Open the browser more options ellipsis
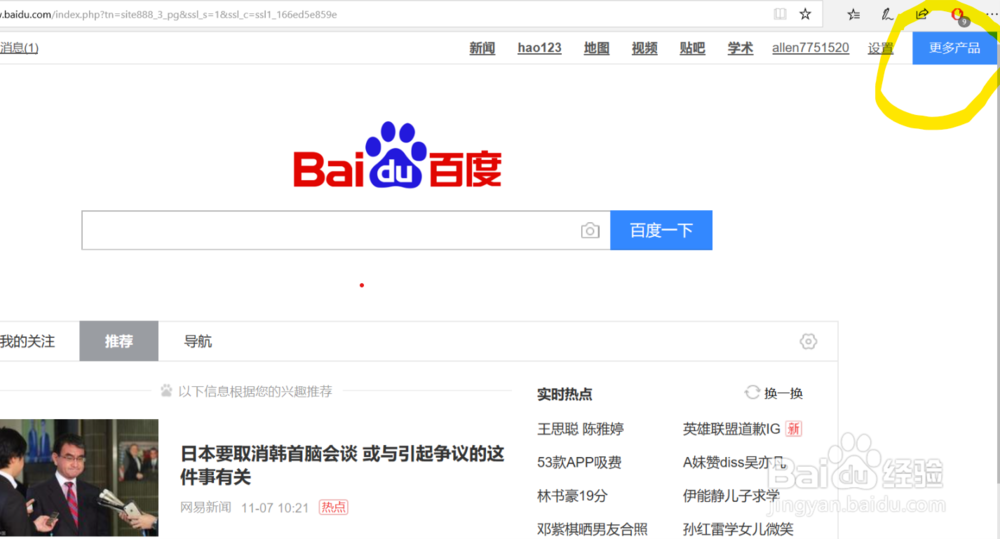 click(992, 14)
